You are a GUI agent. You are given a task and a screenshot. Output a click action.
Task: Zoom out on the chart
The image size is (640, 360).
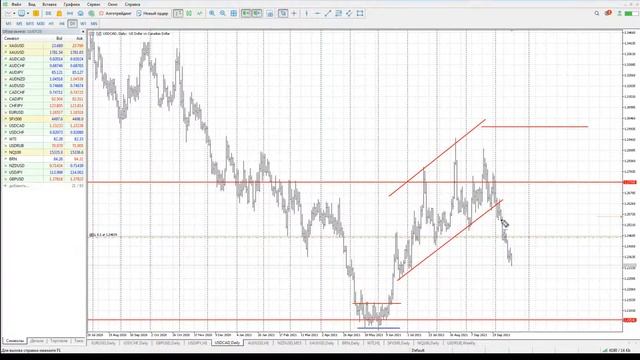coord(222,13)
